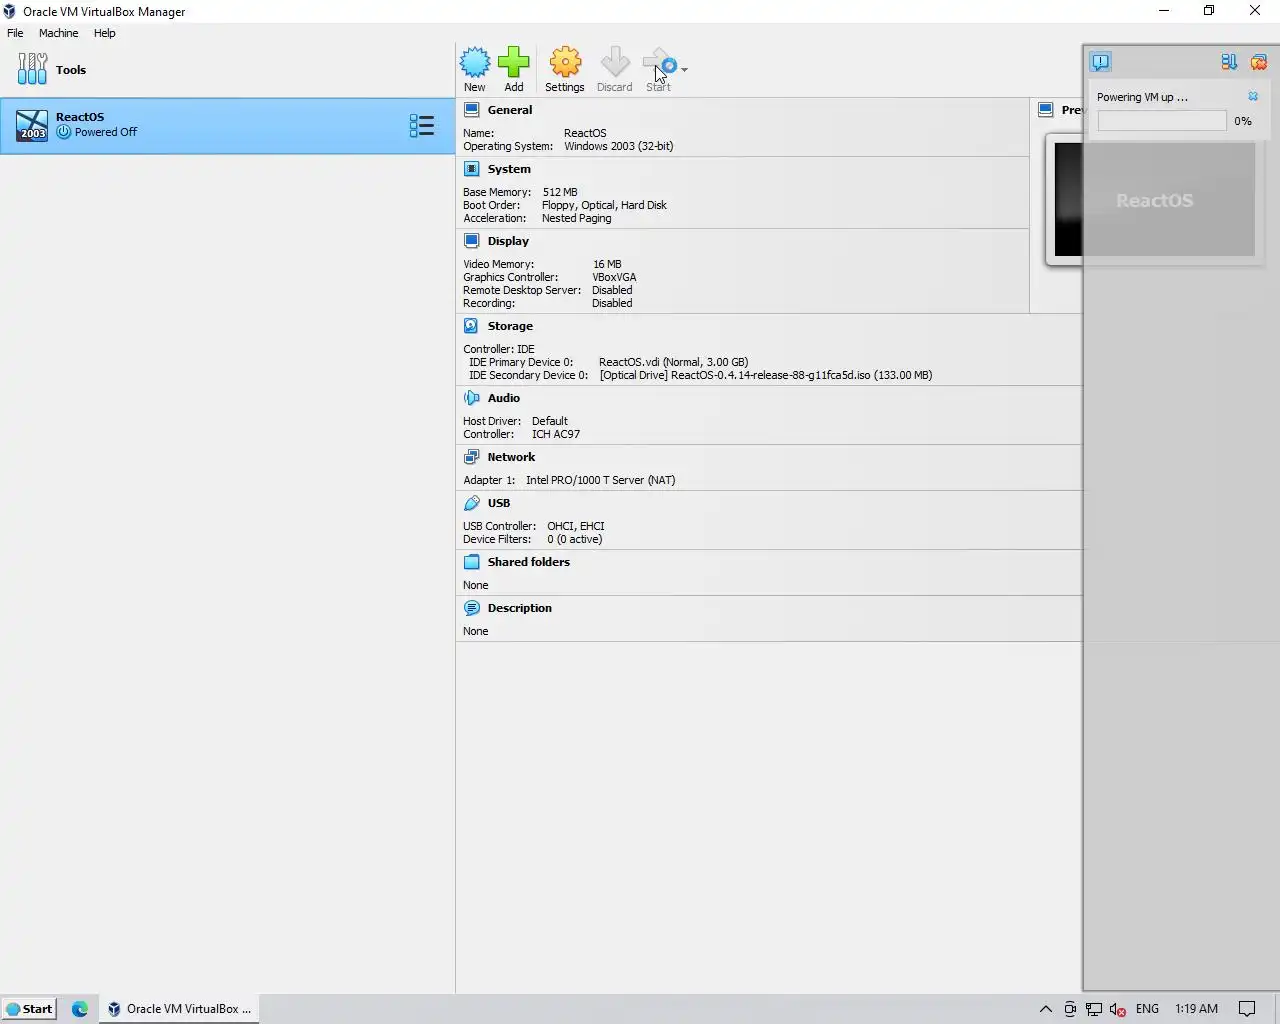
Task: Open the Windows action center icon
Action: (1247, 1009)
